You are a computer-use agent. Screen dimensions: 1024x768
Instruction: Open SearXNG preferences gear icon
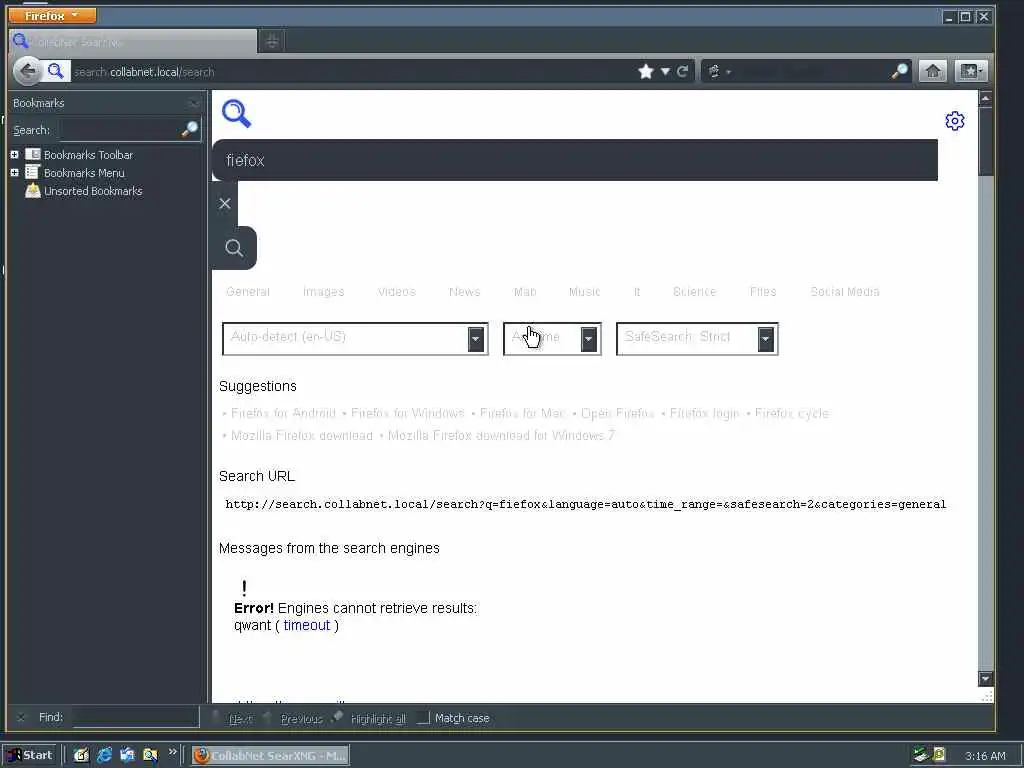click(955, 121)
